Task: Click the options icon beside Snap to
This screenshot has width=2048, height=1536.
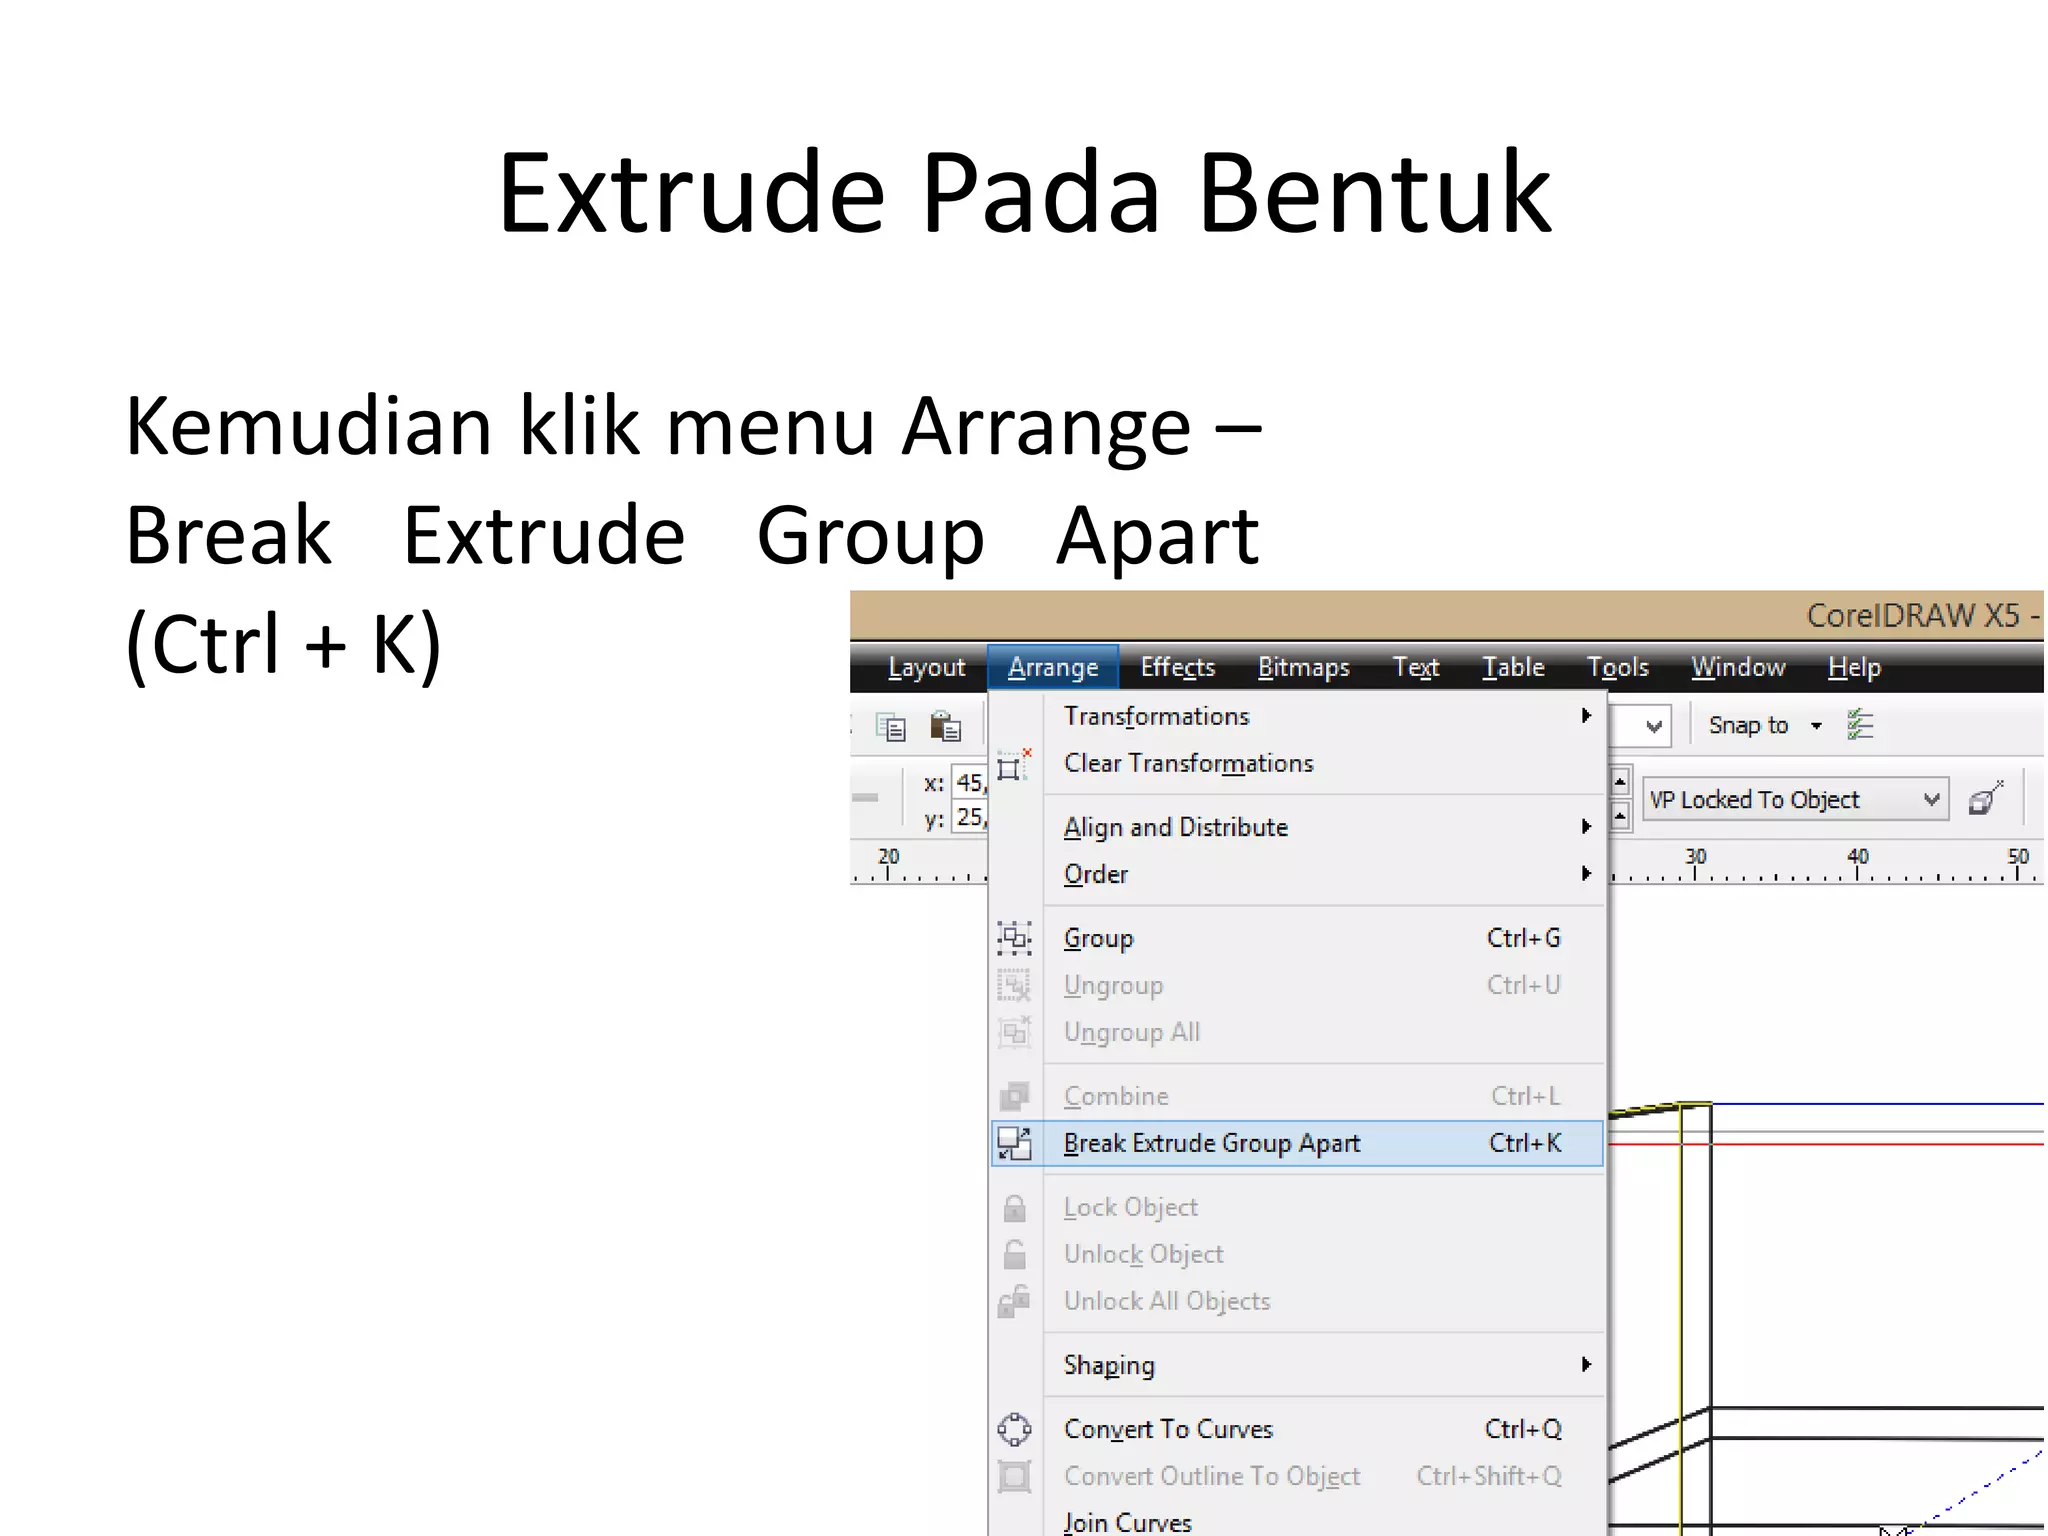Action: pos(1860,725)
